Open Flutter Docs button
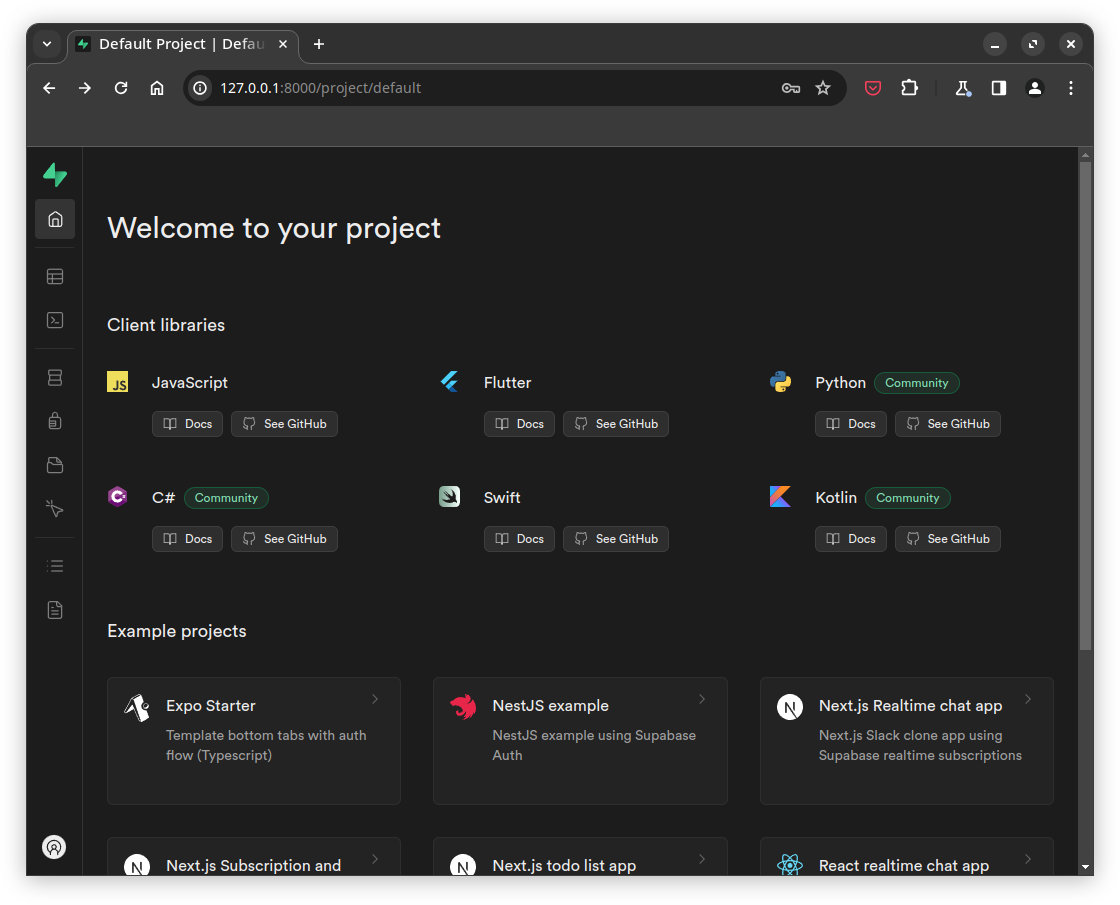 pos(519,424)
